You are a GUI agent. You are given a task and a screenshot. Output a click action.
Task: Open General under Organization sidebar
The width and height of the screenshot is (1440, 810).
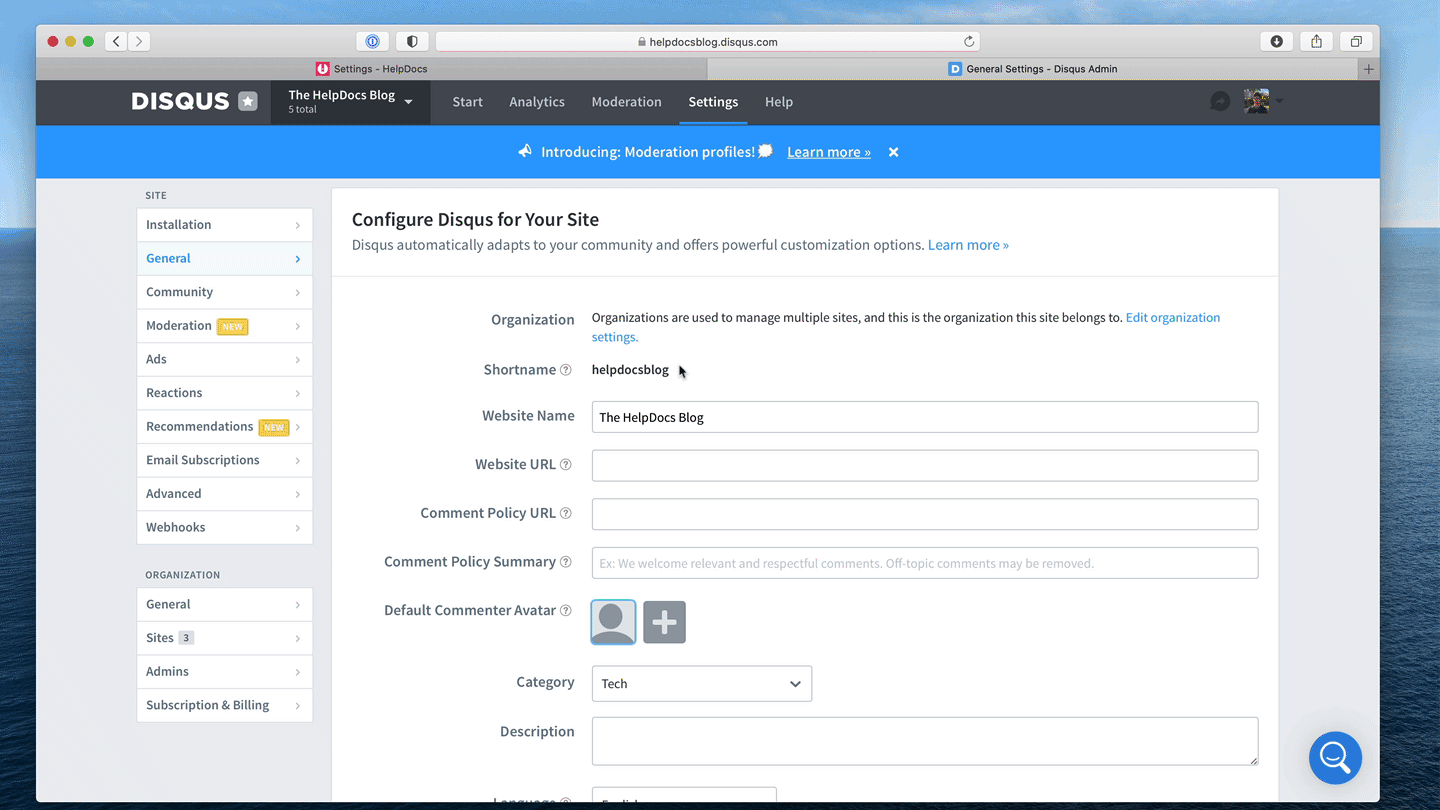[x=224, y=605]
